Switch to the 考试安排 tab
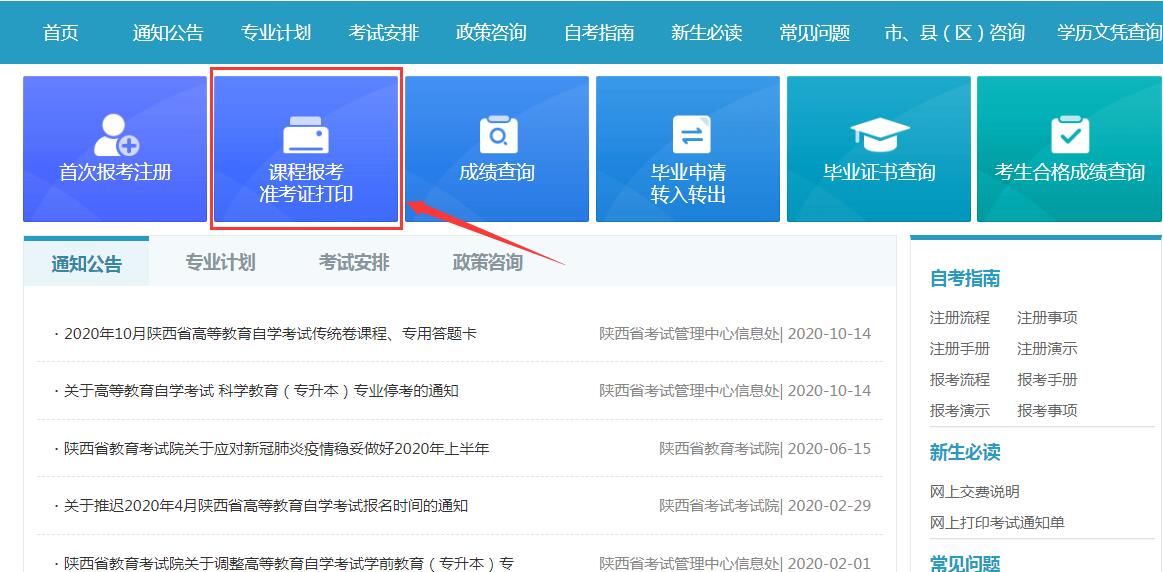1163x572 pixels. (354, 263)
